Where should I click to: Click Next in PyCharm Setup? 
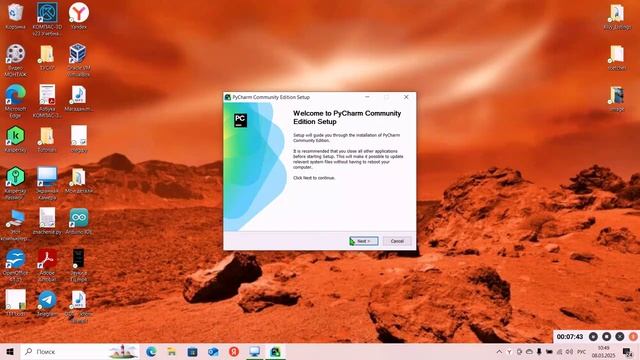pyautogui.click(x=363, y=241)
